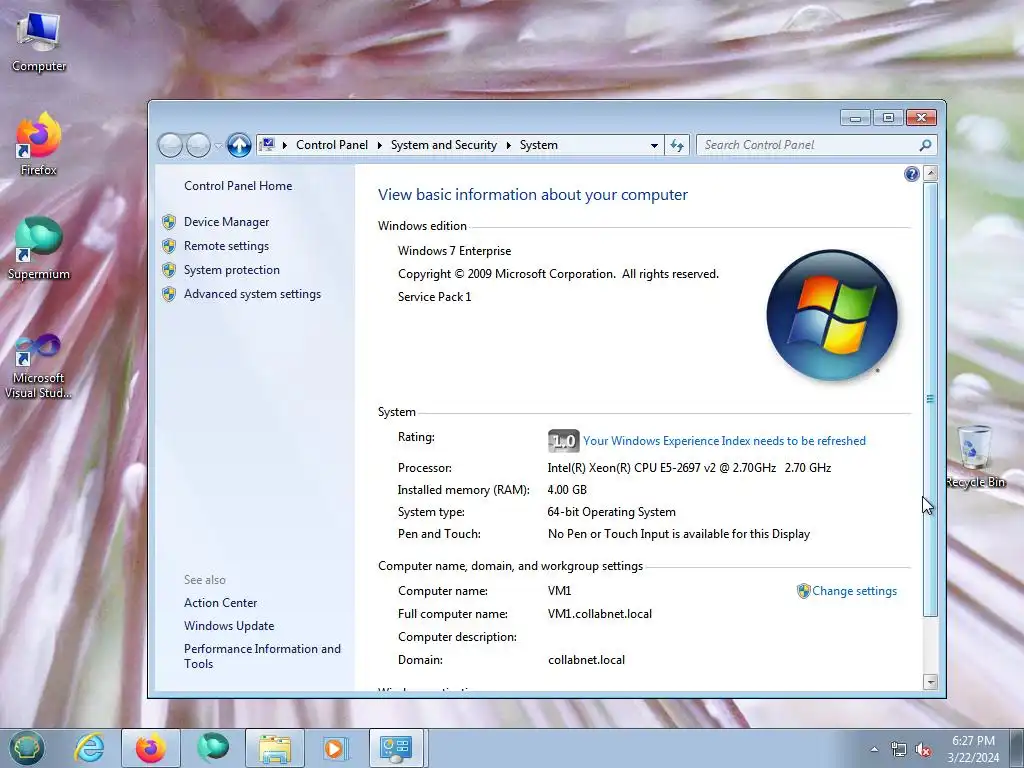Click the Up arrow navigation button
The image size is (1024, 768).
pos(239,145)
